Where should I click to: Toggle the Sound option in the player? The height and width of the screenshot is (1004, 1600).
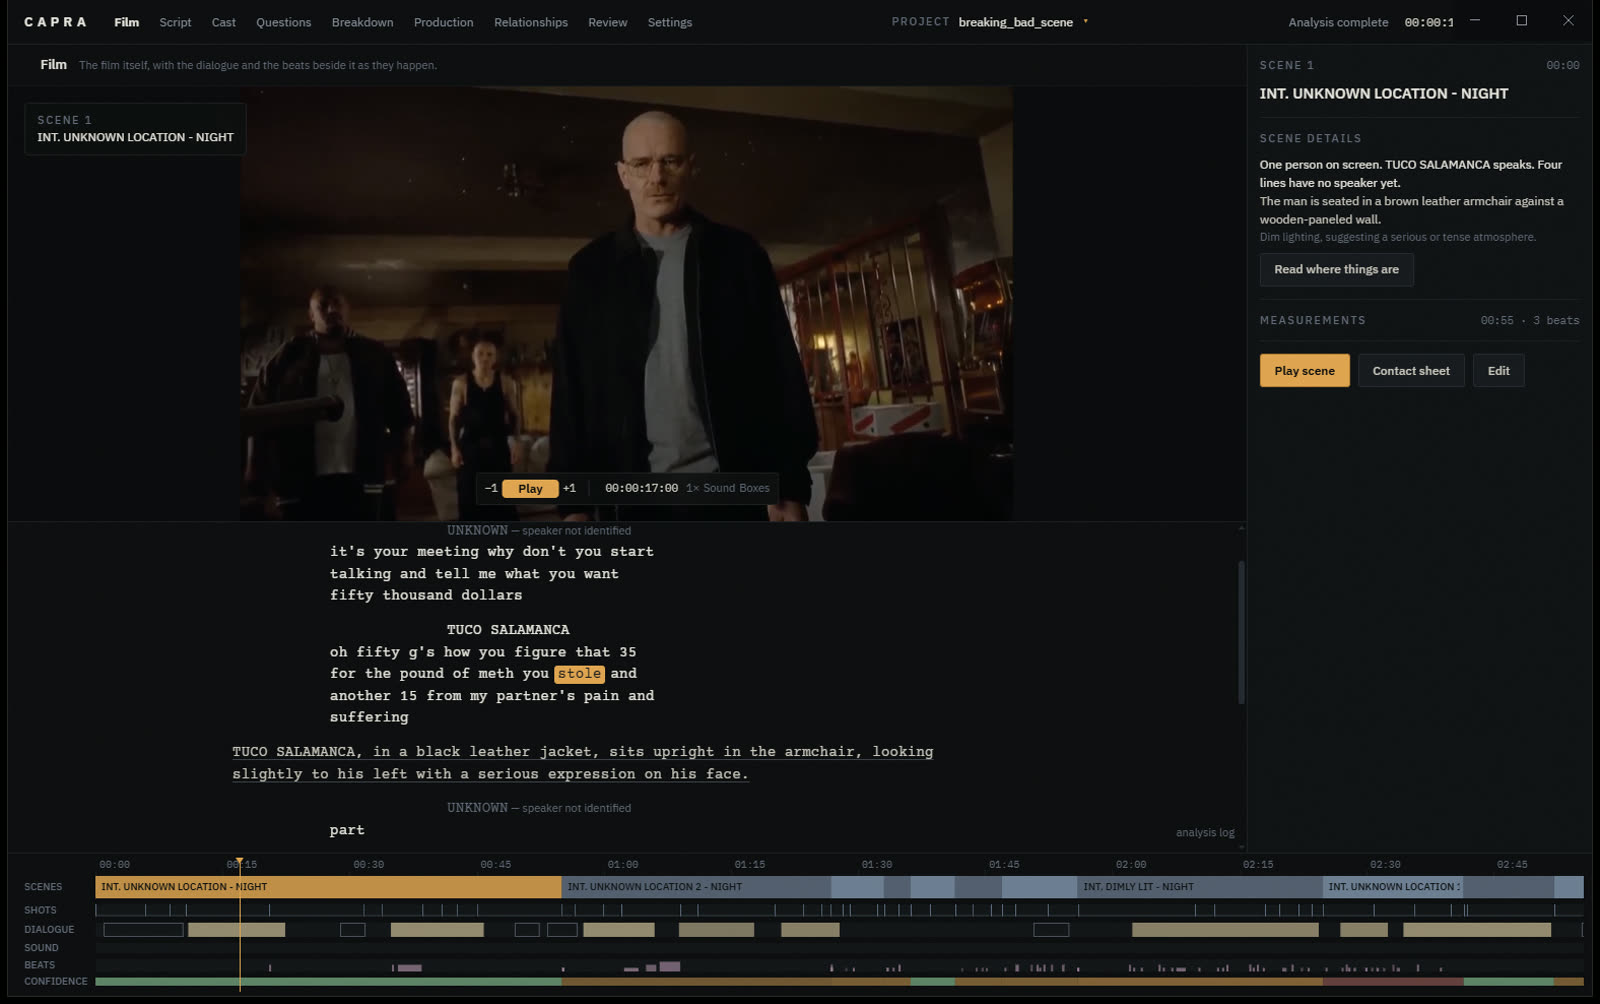click(719, 488)
